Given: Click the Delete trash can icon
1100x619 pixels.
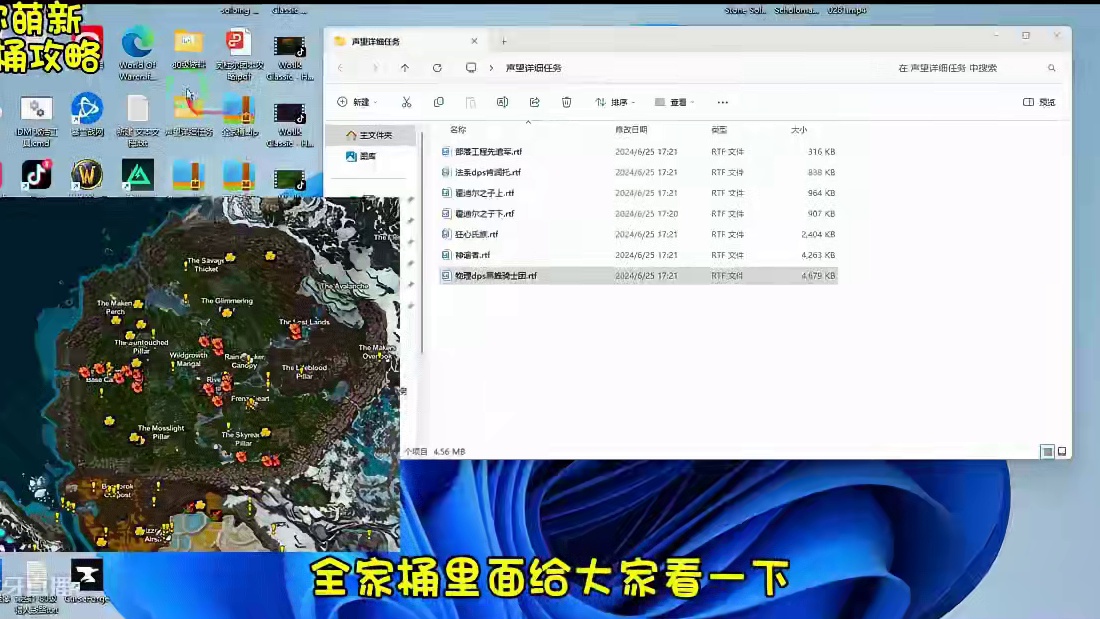Looking at the screenshot, I should tap(566, 102).
